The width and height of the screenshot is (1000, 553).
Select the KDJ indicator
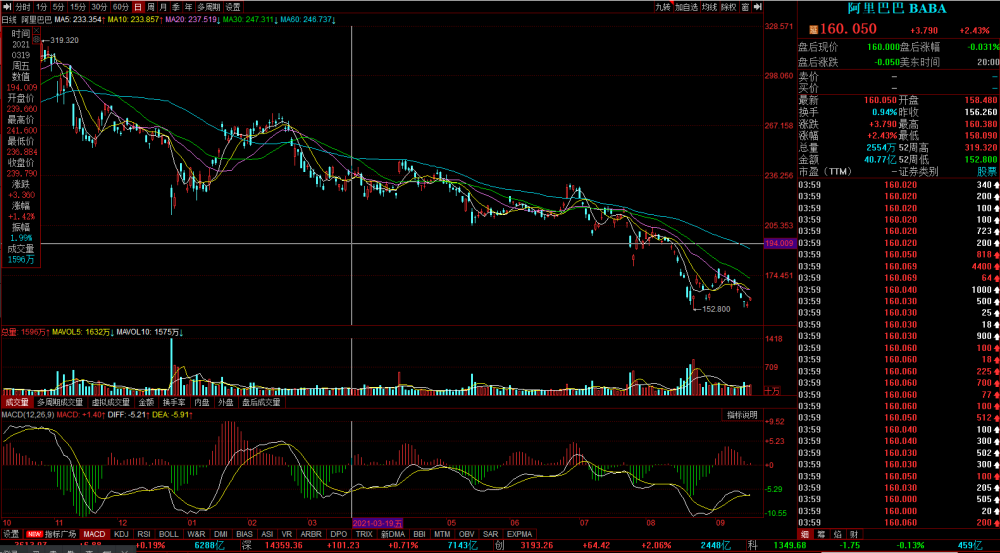click(121, 534)
